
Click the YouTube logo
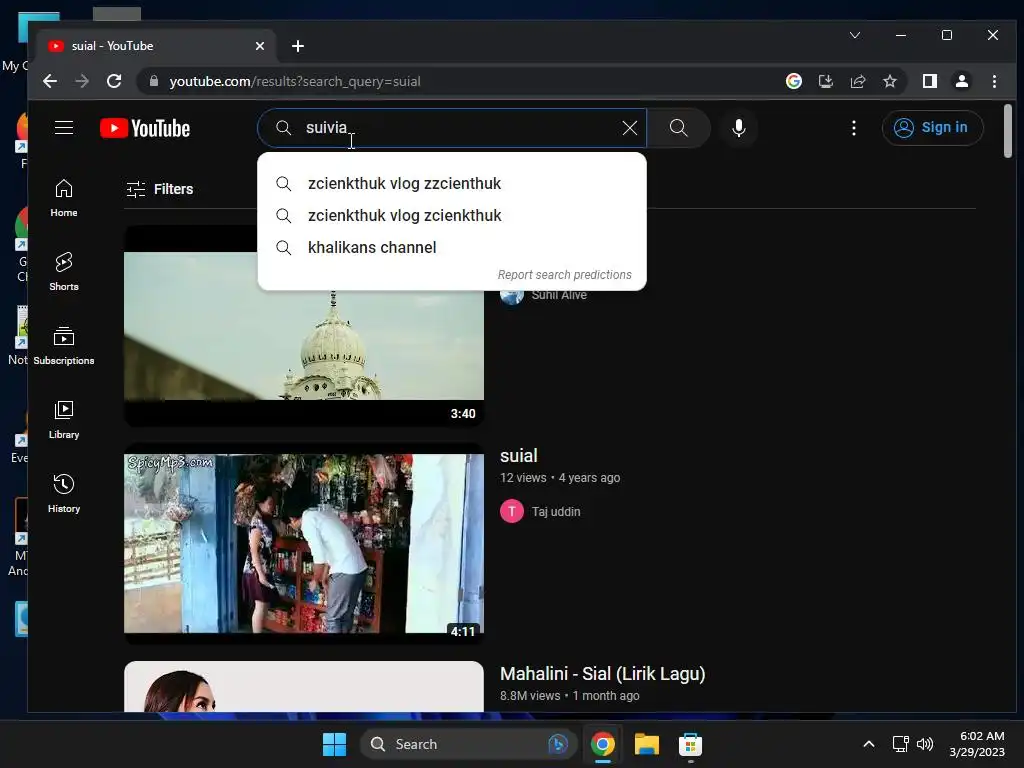[145, 128]
